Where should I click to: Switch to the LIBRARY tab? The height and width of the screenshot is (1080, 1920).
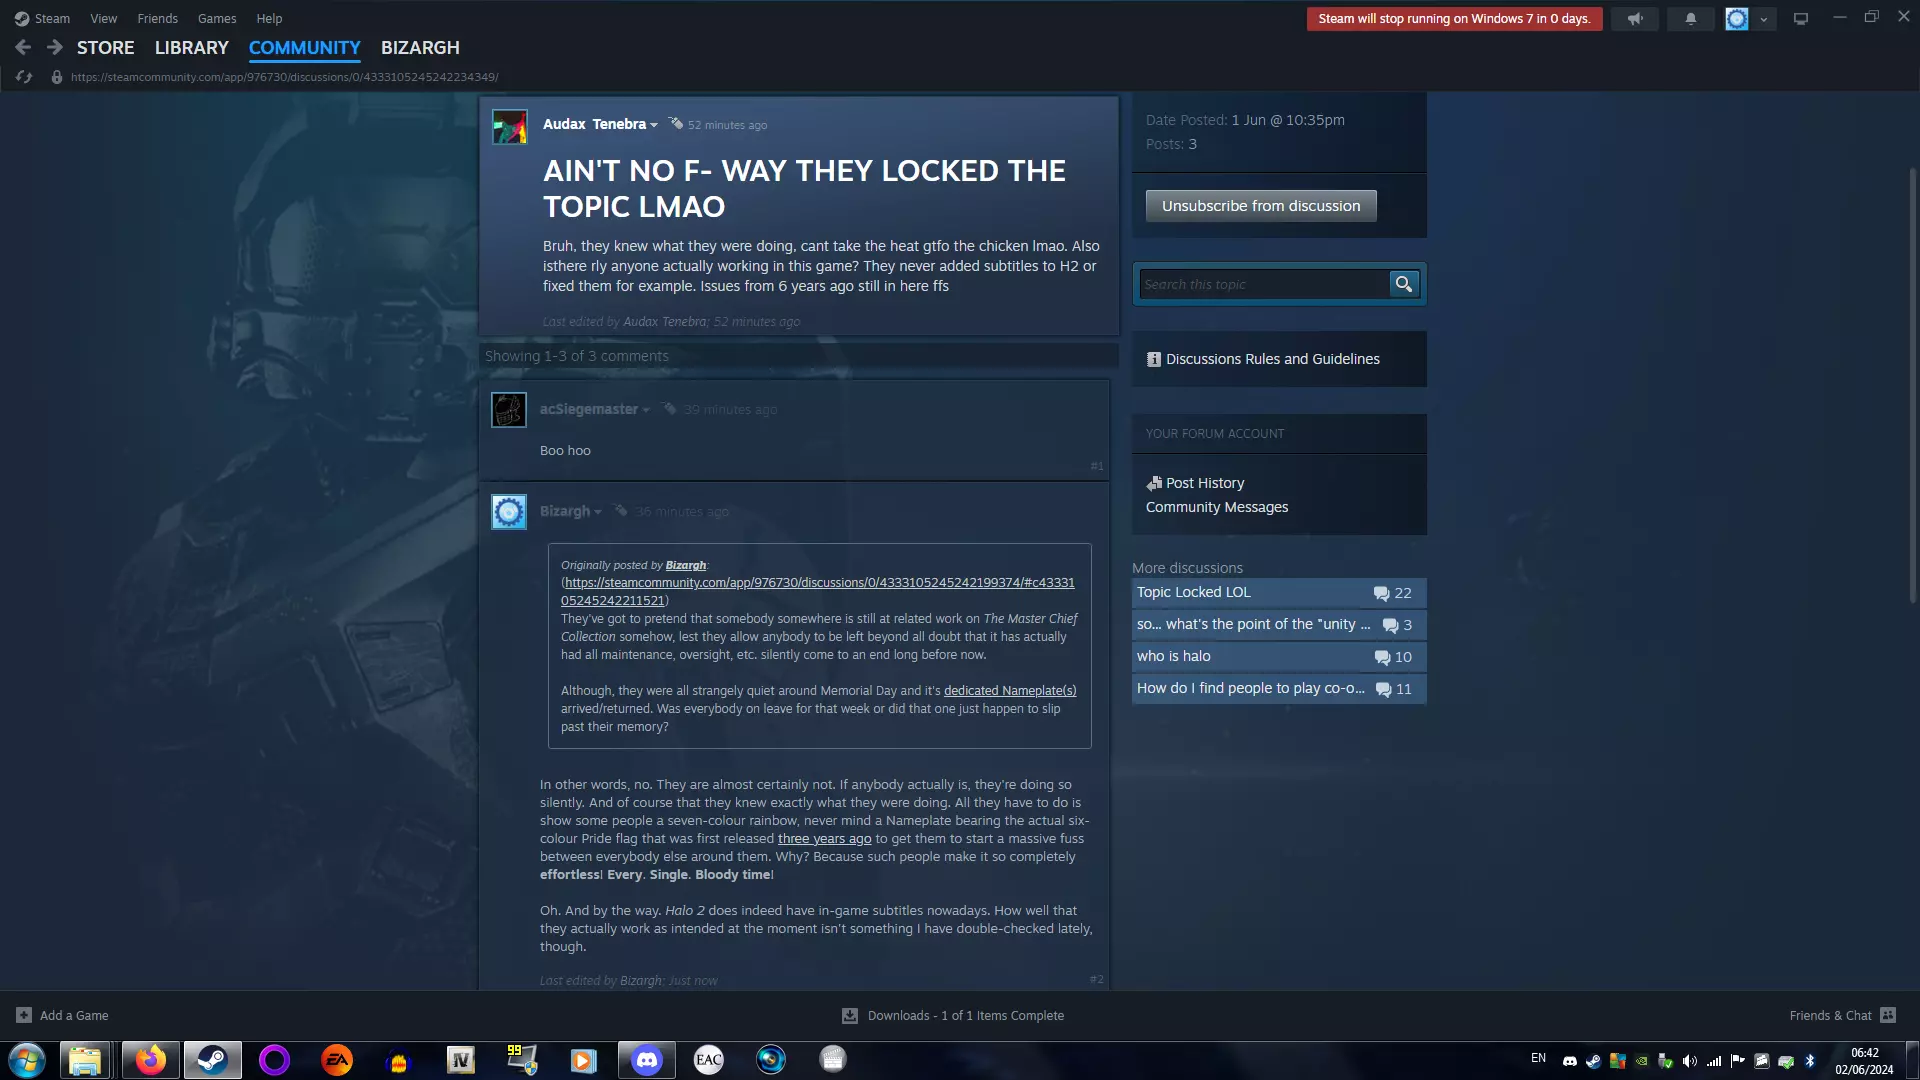click(x=191, y=47)
